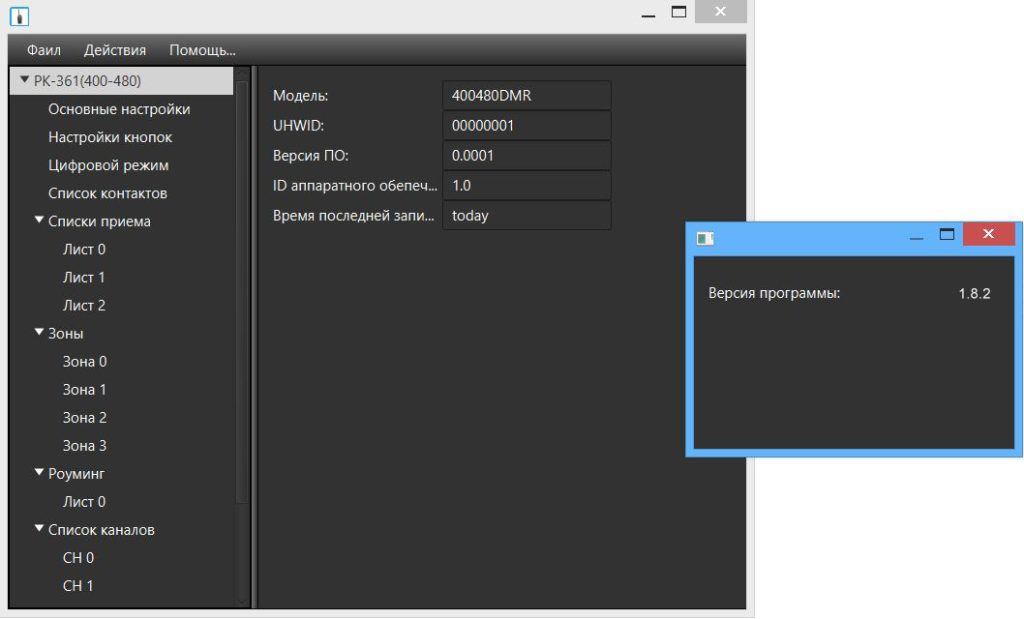
Task: Open Настройки кнопок settings item
Action: click(110, 137)
